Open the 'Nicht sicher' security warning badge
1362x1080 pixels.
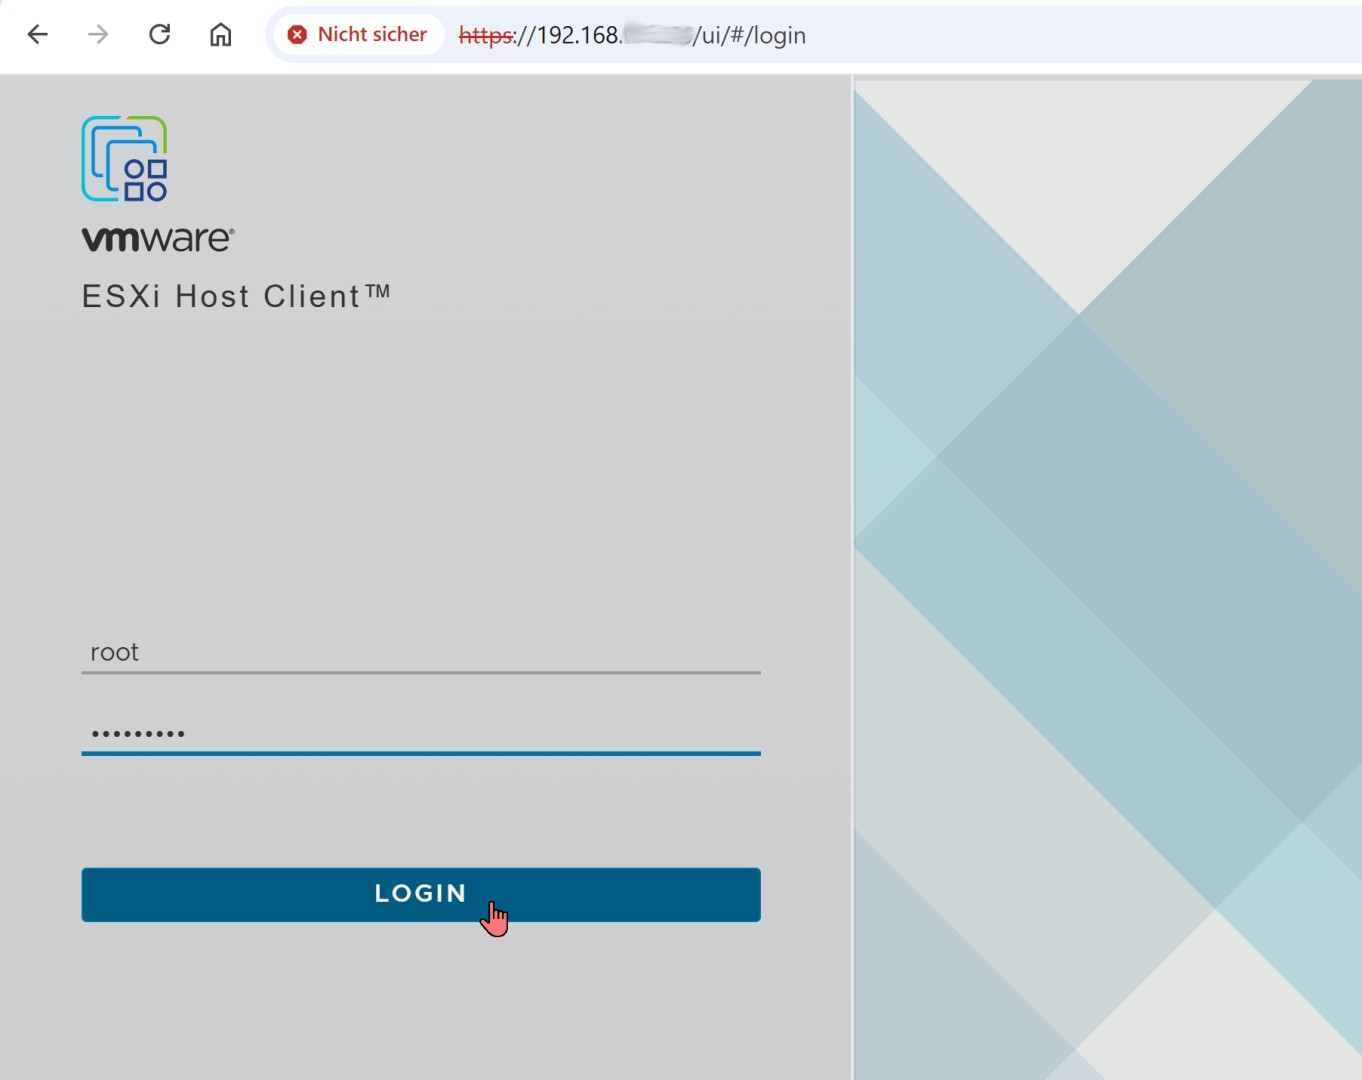(358, 35)
